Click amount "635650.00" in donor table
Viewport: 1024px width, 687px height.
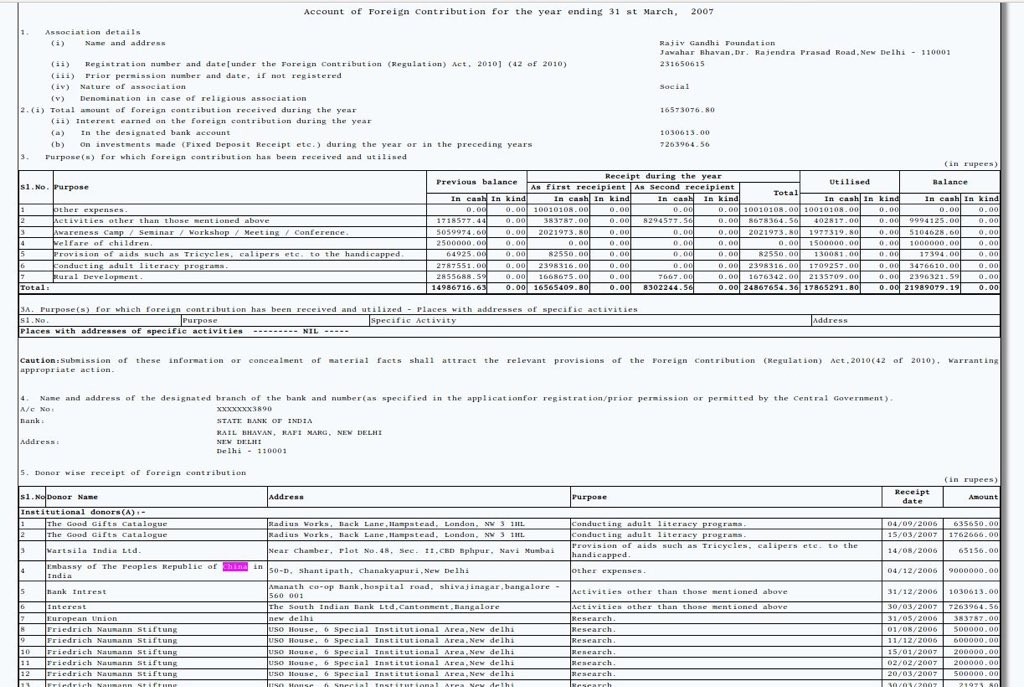pos(974,524)
